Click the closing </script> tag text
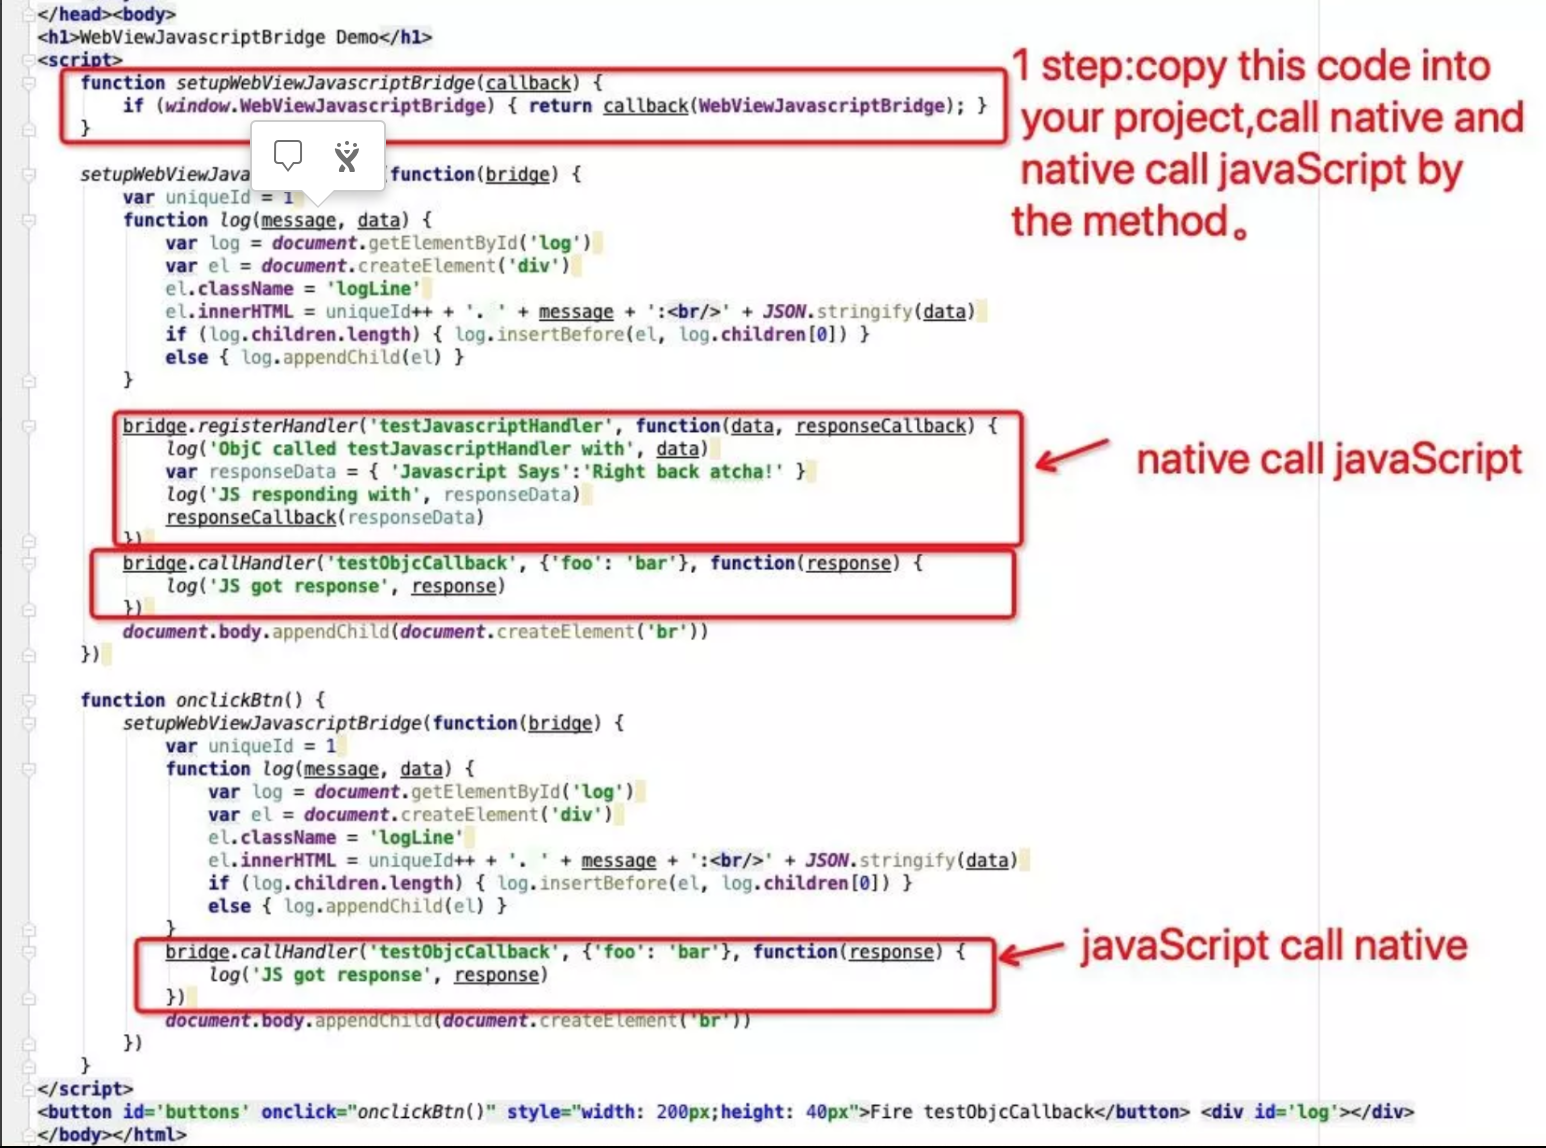The width and height of the screenshot is (1546, 1148). point(85,1089)
